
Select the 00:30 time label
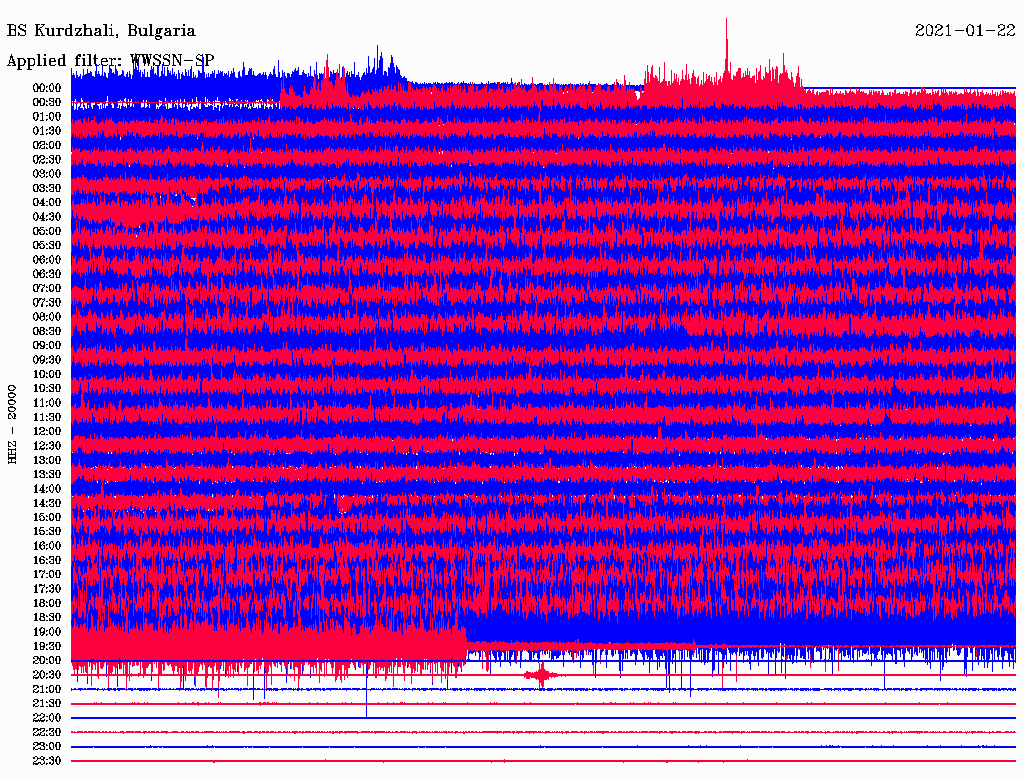47,102
